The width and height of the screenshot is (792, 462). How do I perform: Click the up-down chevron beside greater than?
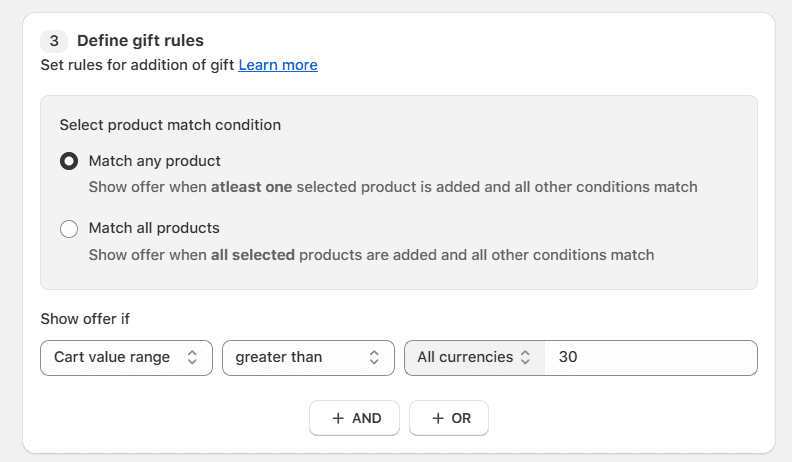pyautogui.click(x=374, y=358)
